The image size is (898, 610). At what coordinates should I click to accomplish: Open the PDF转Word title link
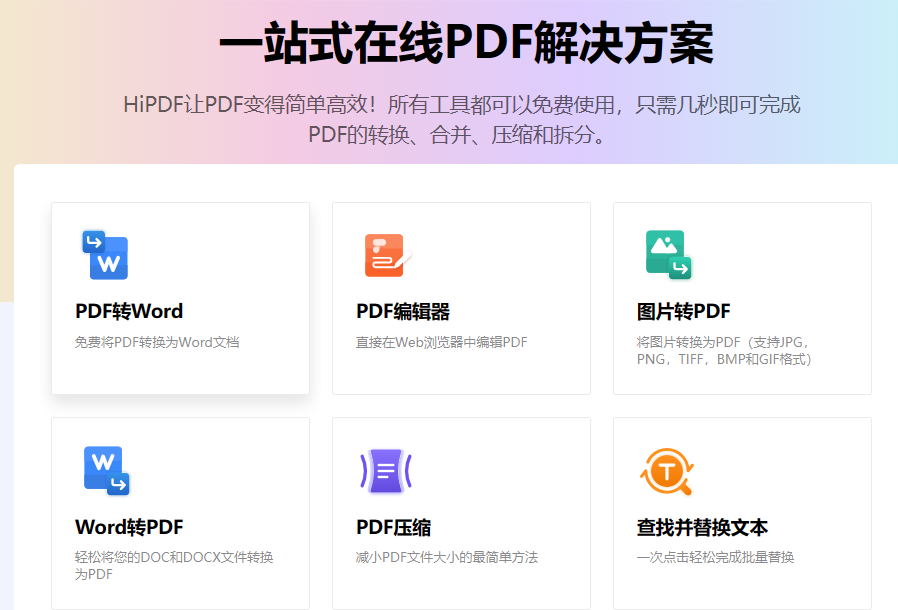(x=130, y=311)
